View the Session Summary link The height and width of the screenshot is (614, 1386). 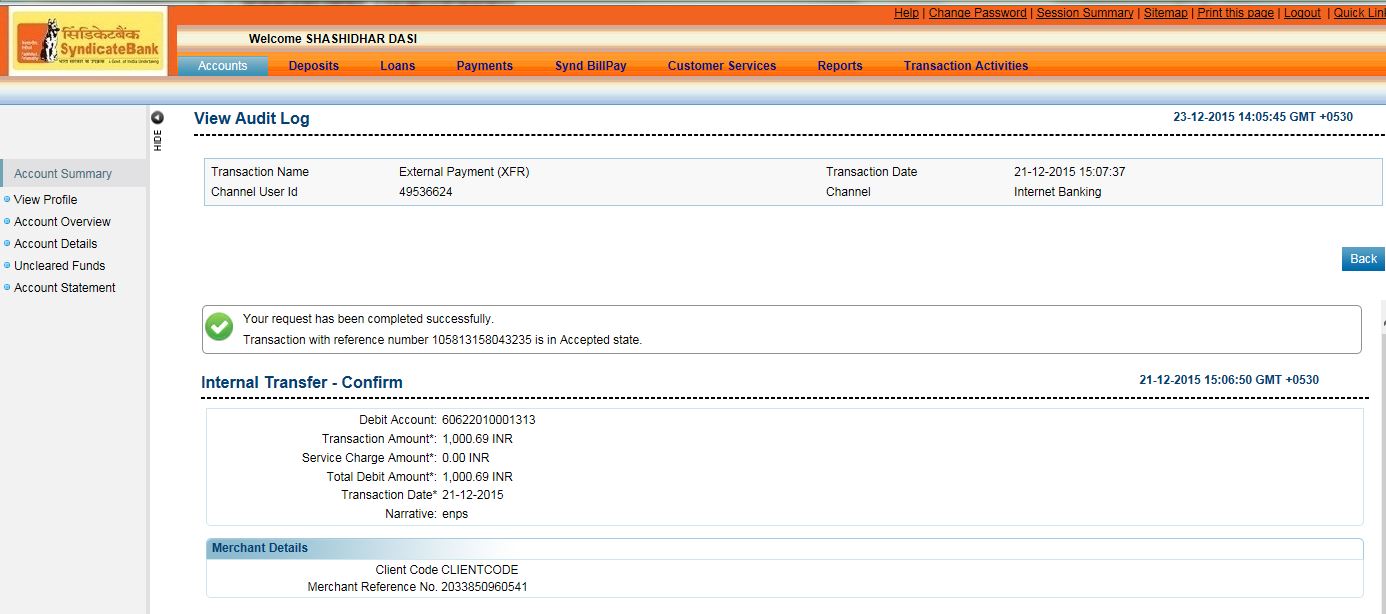coord(1084,13)
